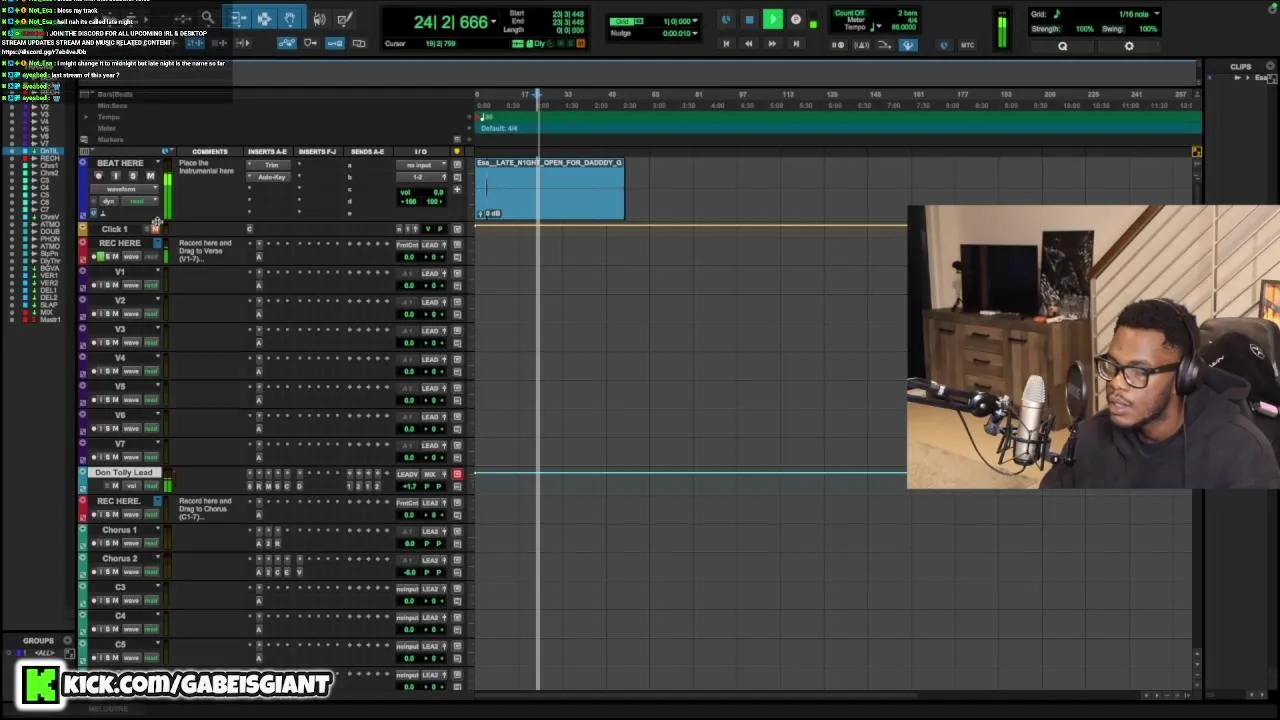Toggle Count Off in transport display

pyautogui.click(x=848, y=13)
